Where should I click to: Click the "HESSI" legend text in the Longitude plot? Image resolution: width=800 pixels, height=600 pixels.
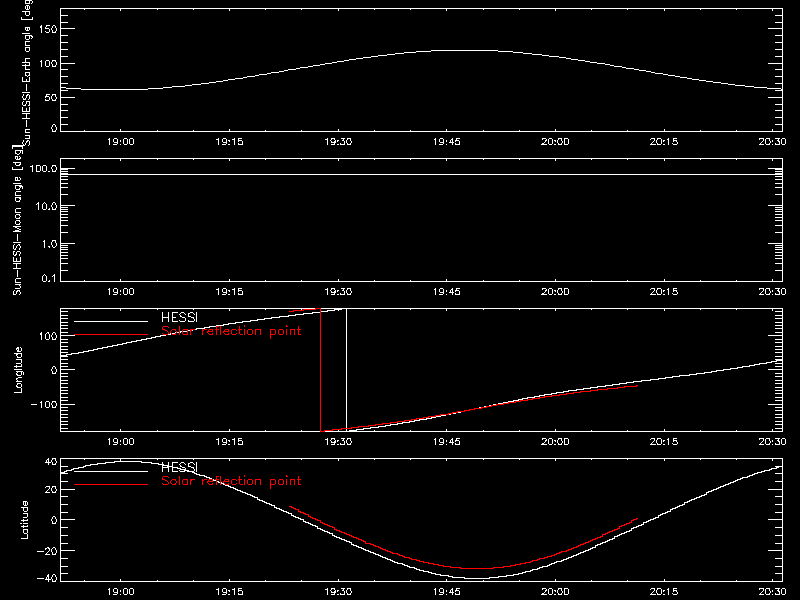[x=179, y=317]
